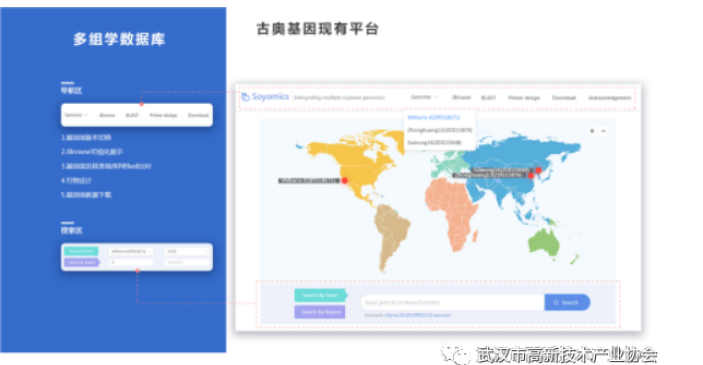Click the red marker in North America

point(344,180)
